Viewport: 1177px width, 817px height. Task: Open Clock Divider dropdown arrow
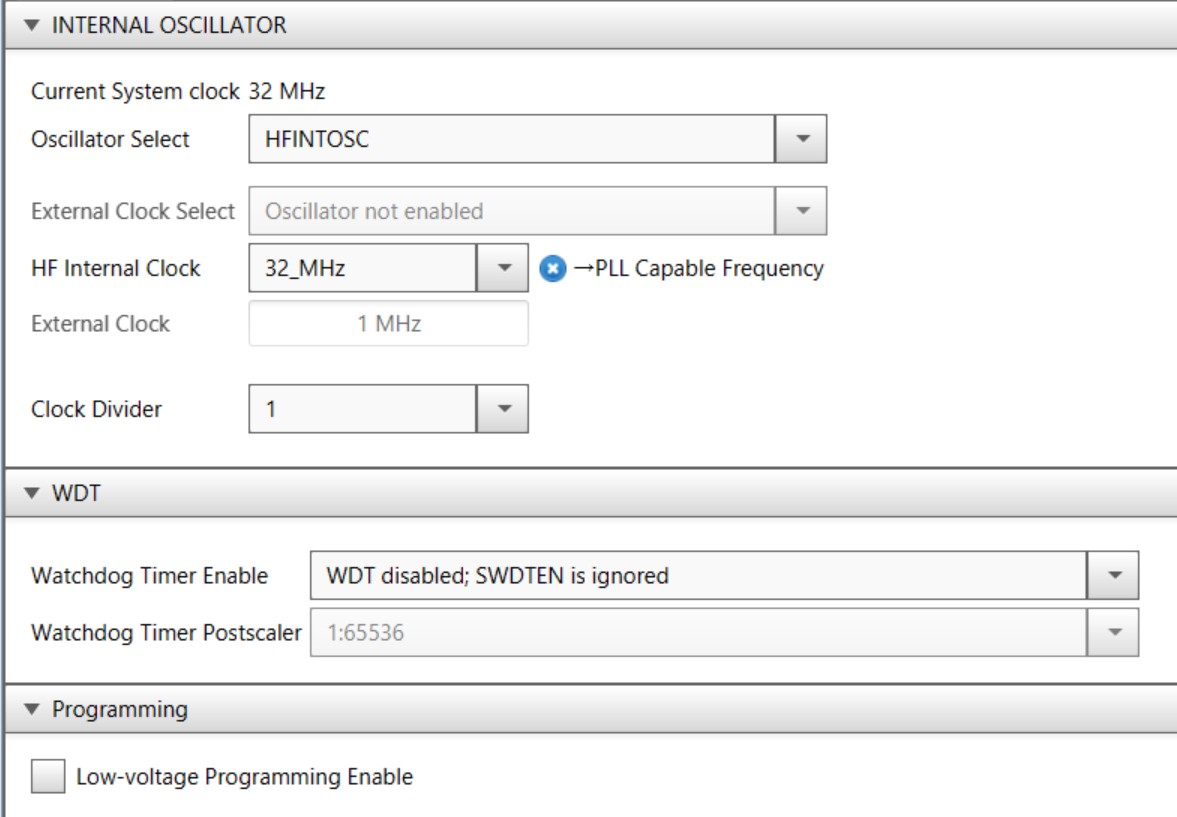tap(503, 409)
